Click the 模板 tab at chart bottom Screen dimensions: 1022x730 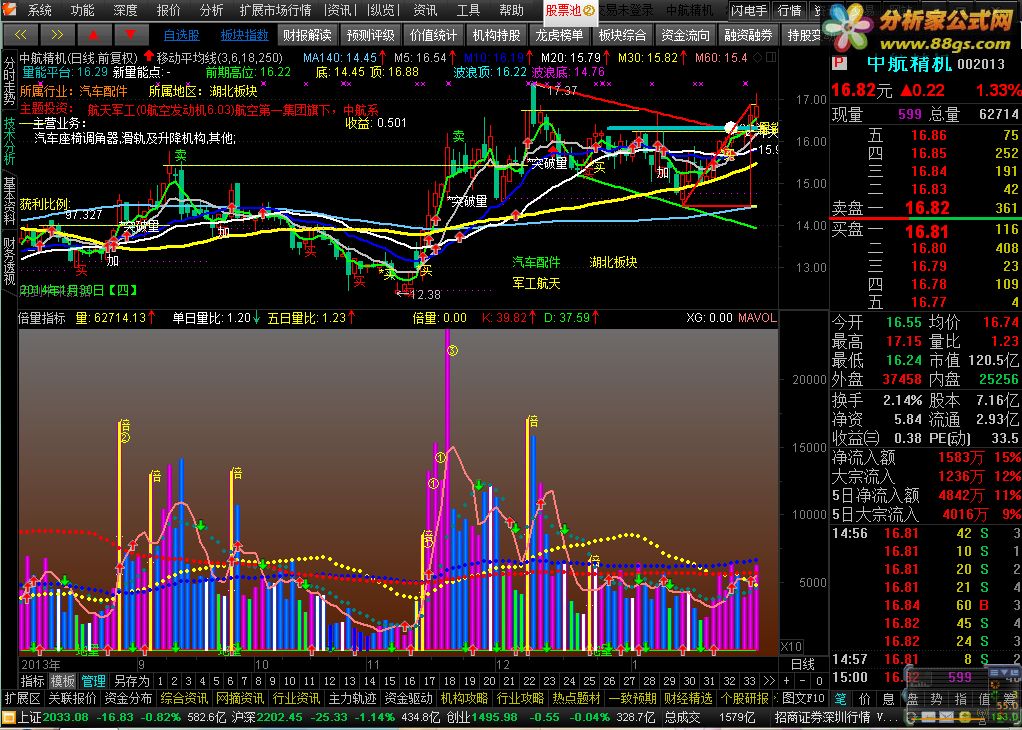click(x=63, y=681)
